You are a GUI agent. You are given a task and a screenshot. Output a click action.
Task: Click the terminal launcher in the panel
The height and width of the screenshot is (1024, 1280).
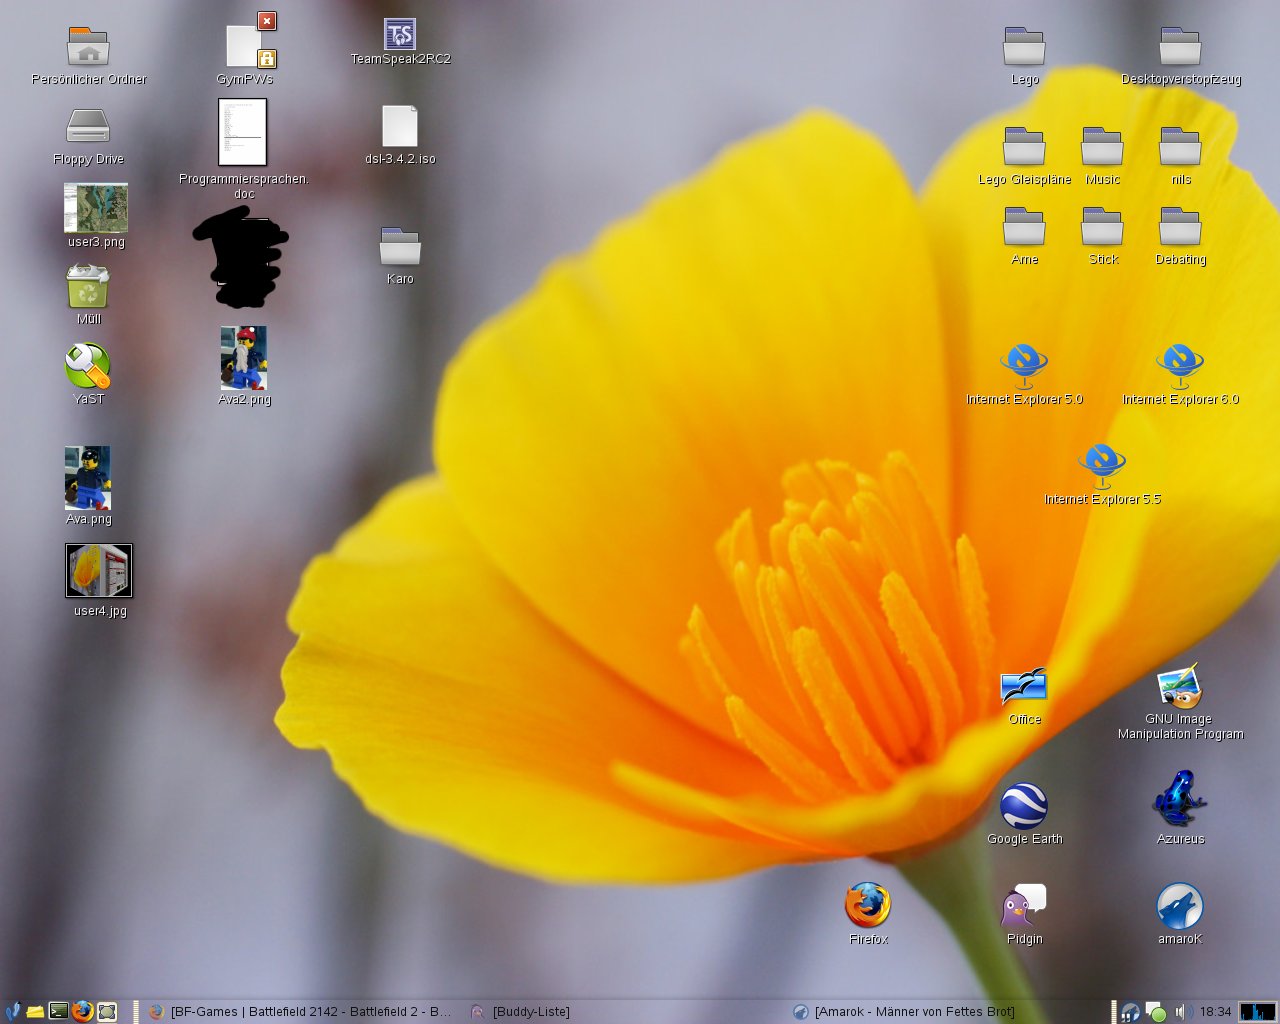click(59, 1011)
